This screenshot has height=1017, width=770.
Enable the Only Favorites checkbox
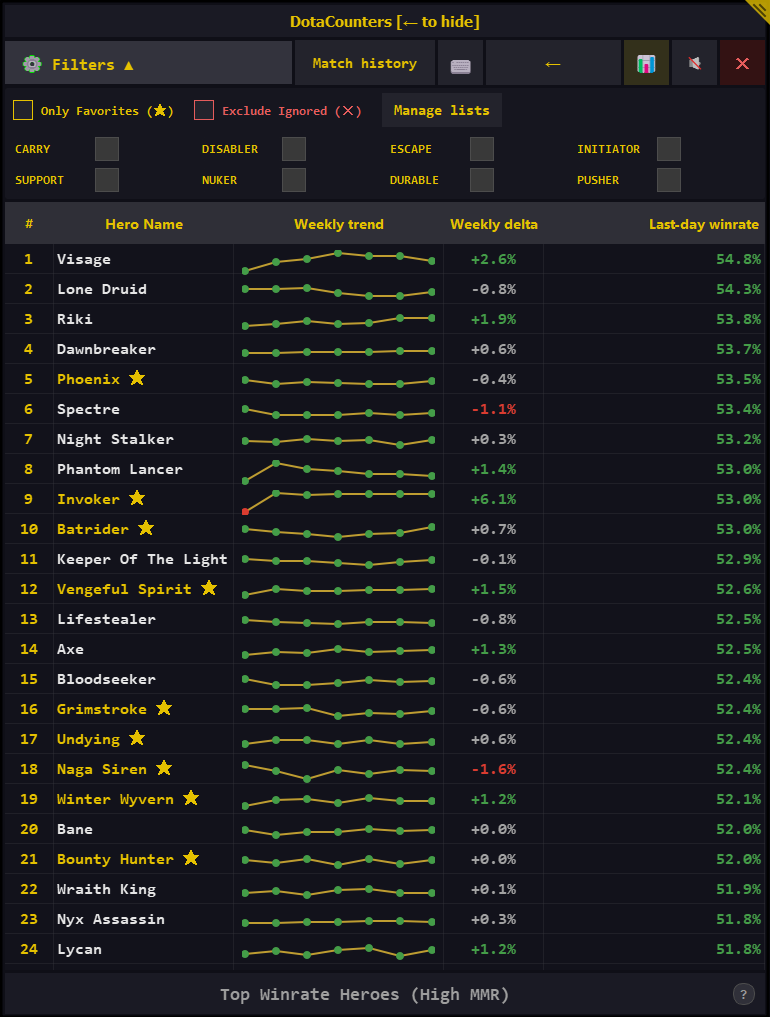point(23,111)
